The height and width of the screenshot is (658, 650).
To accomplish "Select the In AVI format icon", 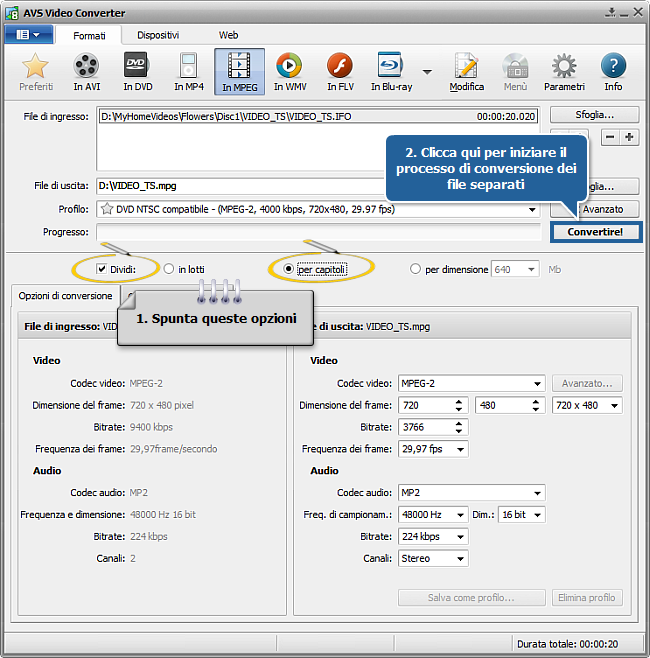I will (87, 71).
